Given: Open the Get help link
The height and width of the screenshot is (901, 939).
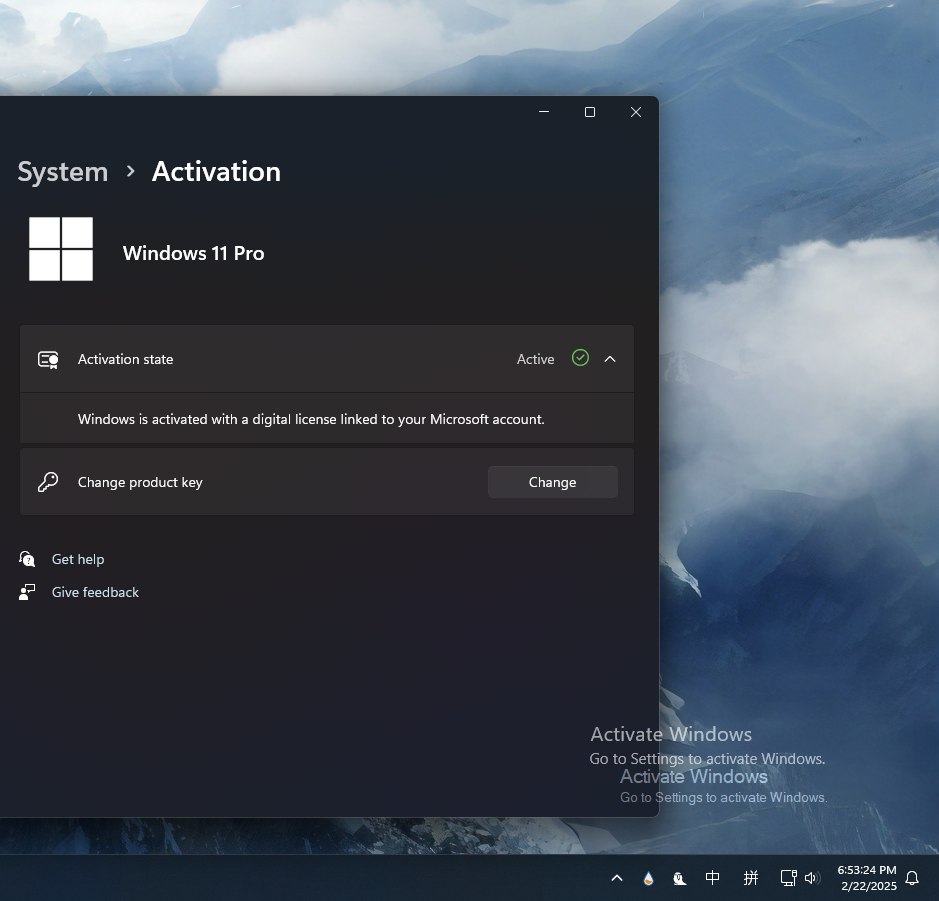Looking at the screenshot, I should click(78, 559).
